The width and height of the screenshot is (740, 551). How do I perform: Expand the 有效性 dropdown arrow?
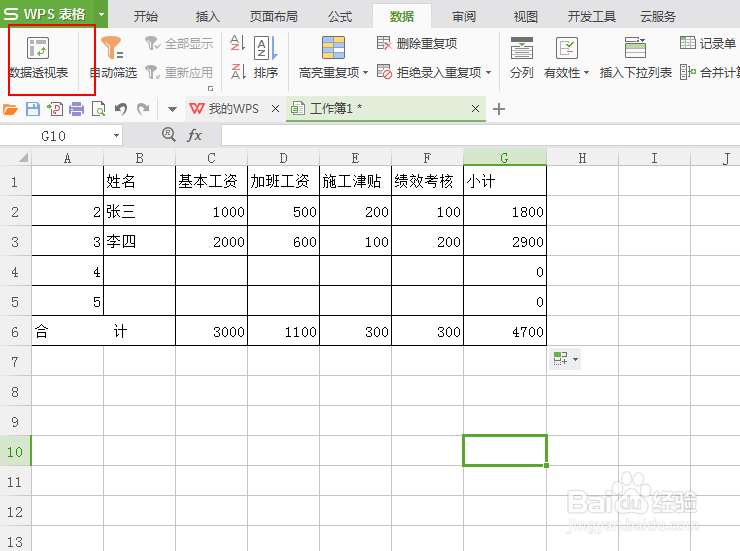point(587,73)
